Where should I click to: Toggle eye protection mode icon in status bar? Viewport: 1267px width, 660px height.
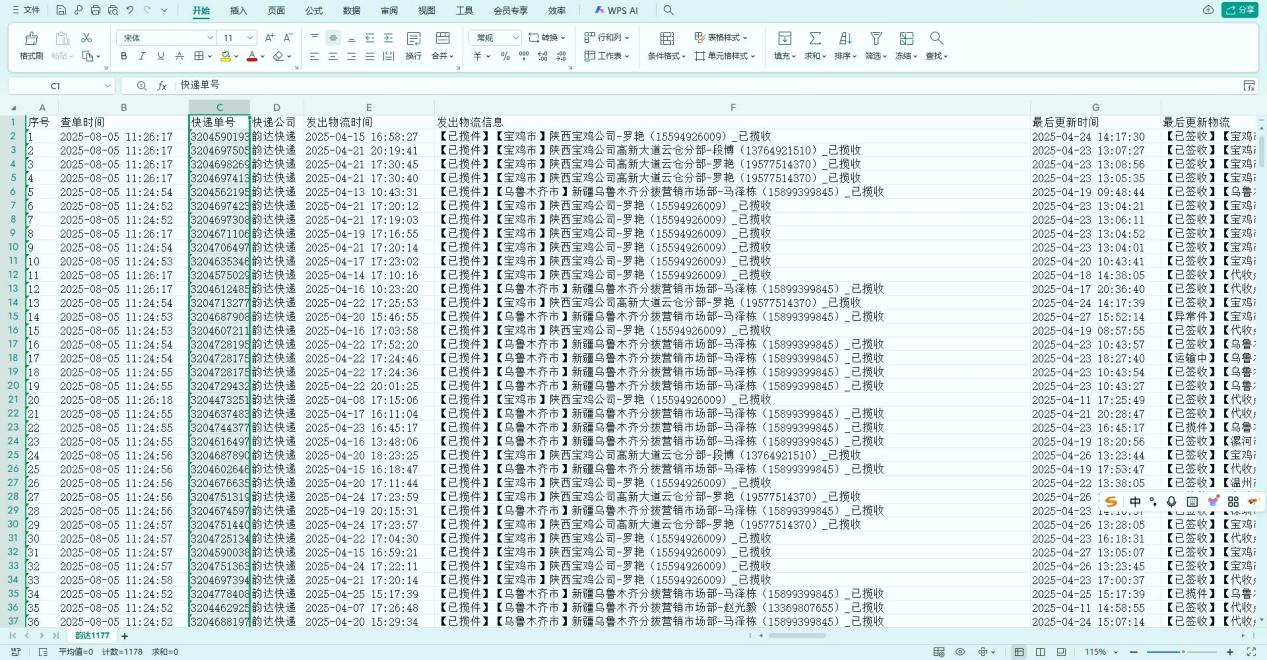pyautogui.click(x=960, y=652)
